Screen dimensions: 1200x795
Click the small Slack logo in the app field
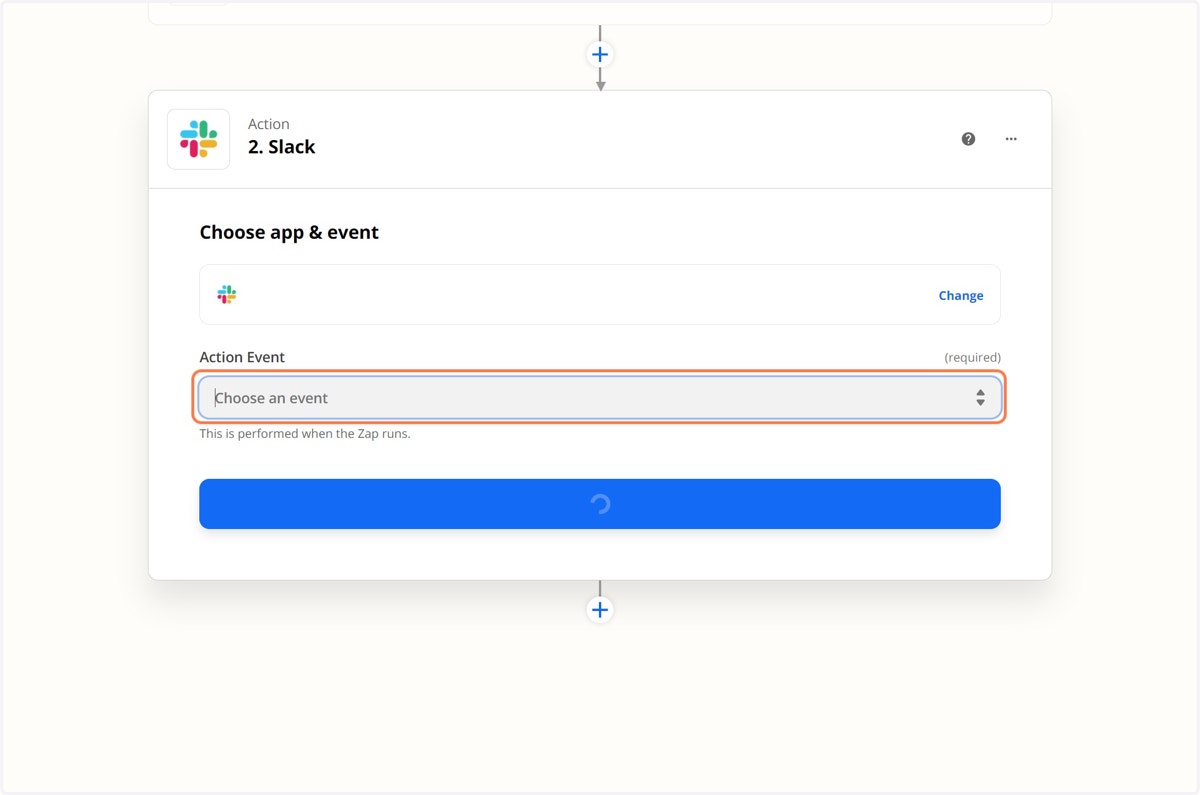227,294
